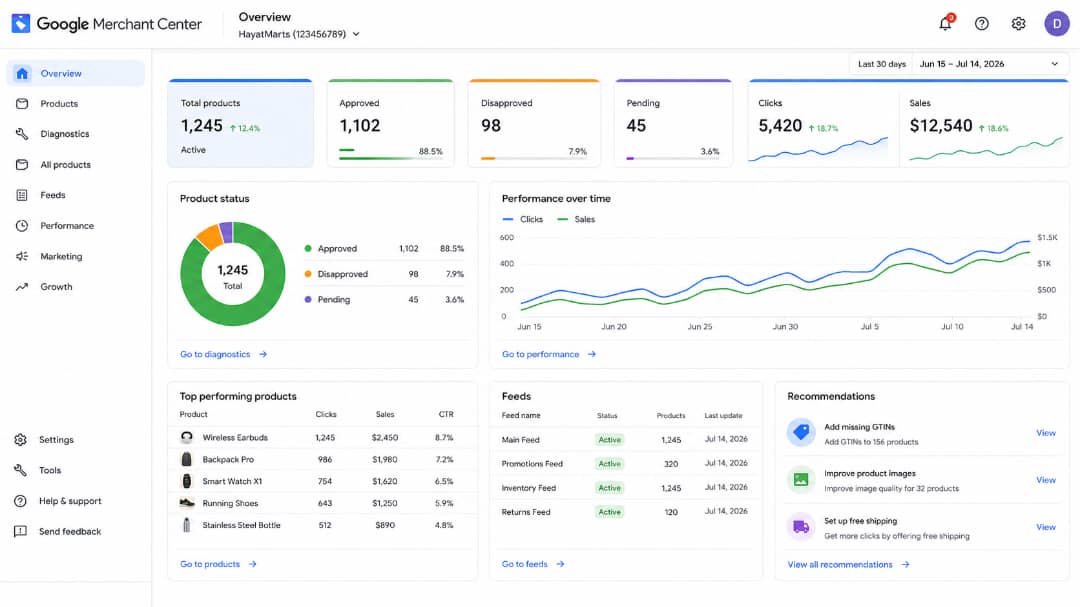This screenshot has width=1080, height=607.
Task: Click the Backpack Pro product thumbnail
Action: 187,459
